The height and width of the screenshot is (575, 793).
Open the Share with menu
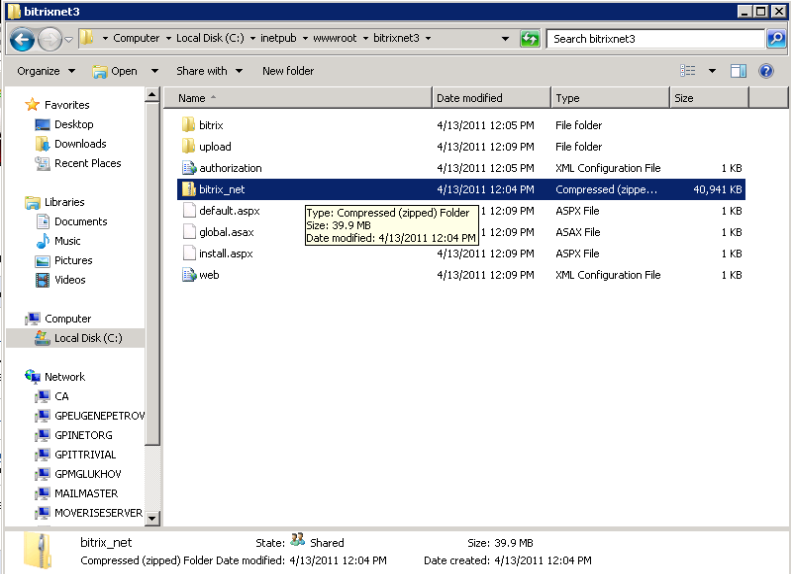coord(209,71)
